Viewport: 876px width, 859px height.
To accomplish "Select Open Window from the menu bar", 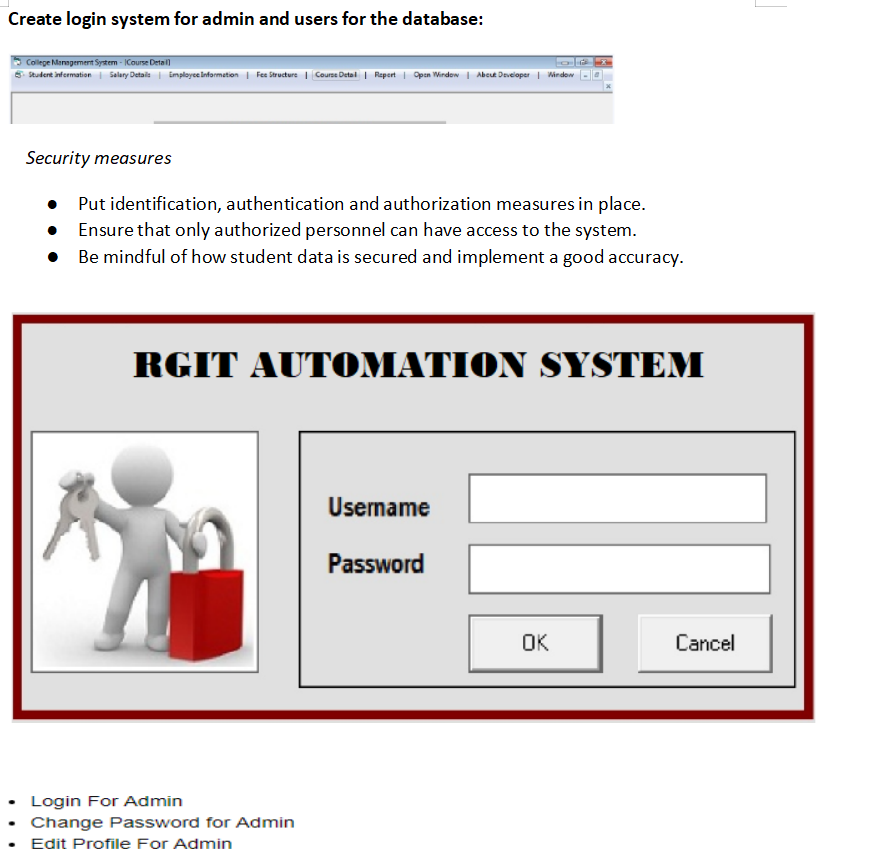I will tap(435, 75).
